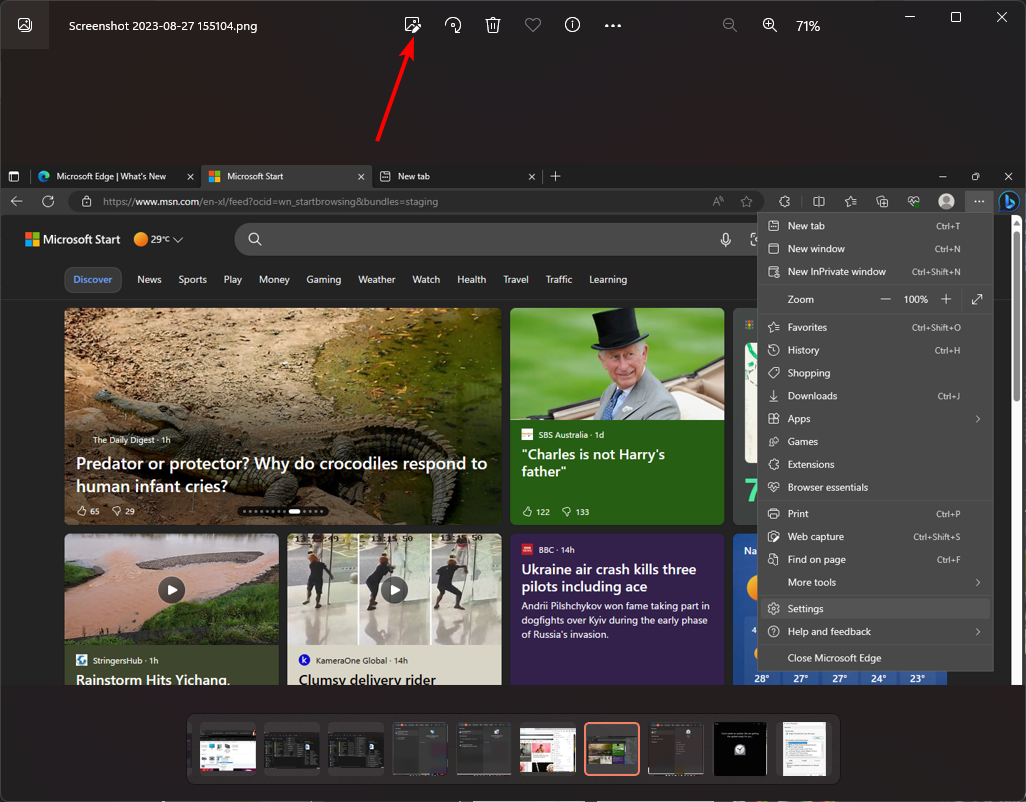Select Settings in the Edge menu

pos(805,609)
